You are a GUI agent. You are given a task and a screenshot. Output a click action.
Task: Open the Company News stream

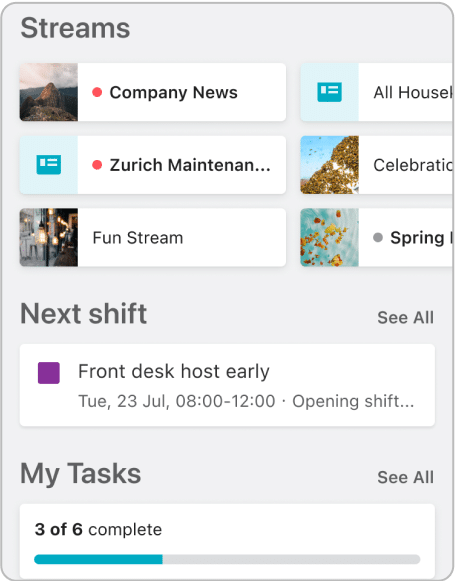coord(153,92)
